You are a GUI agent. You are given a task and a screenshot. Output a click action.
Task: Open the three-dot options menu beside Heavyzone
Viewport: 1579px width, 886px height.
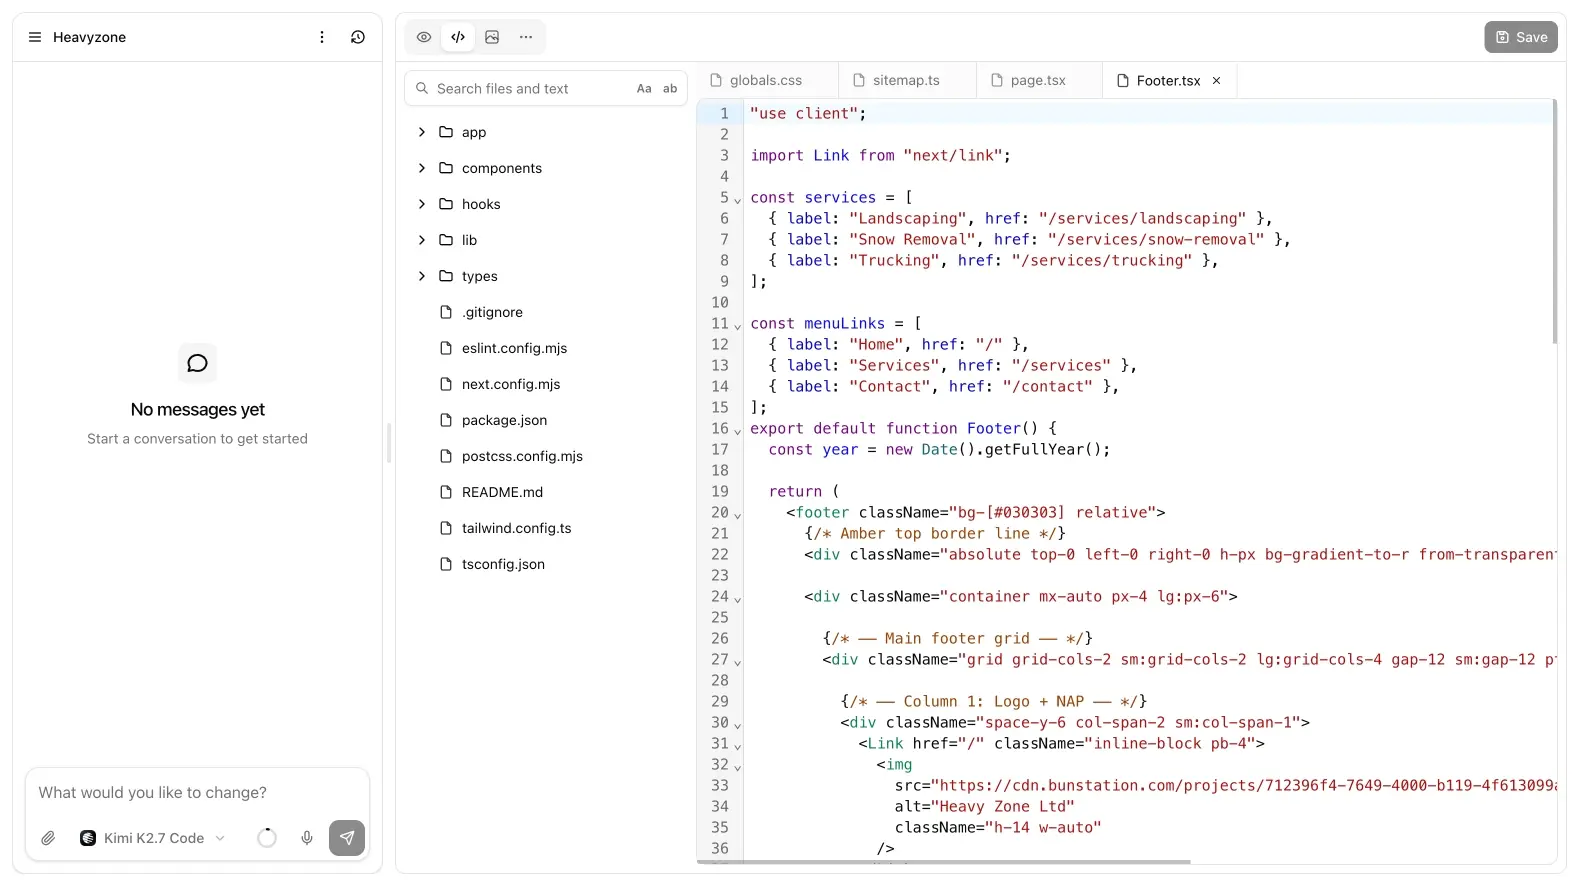[322, 37]
